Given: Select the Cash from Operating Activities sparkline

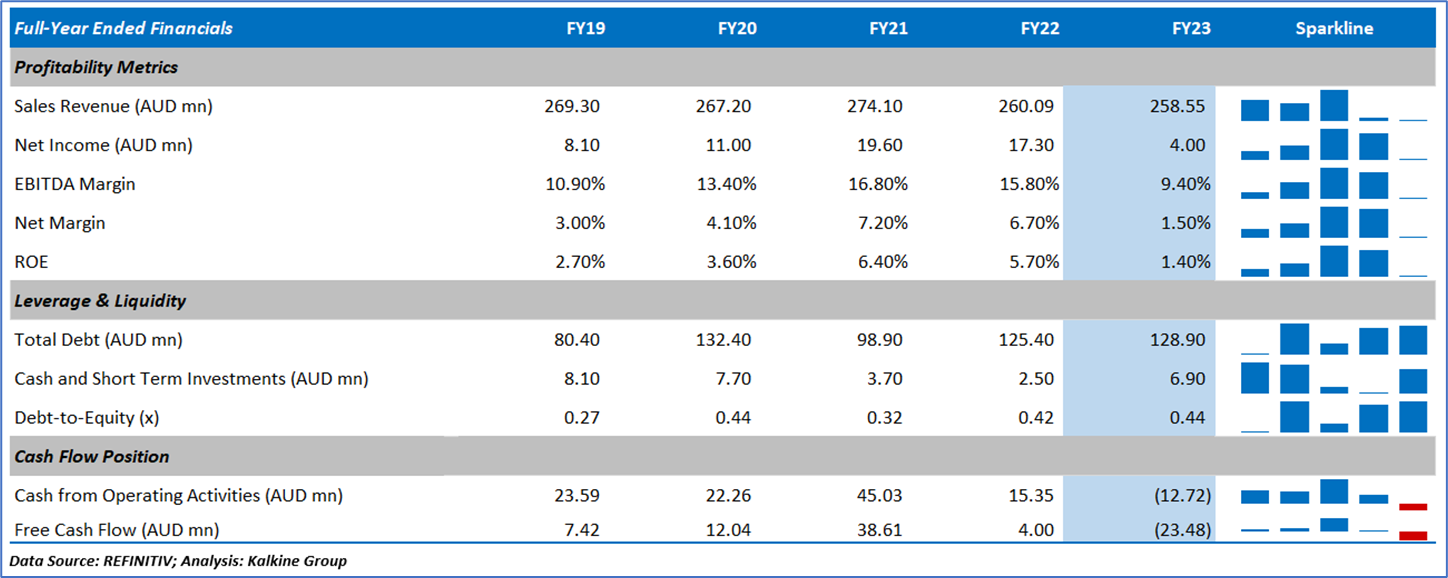Looking at the screenshot, I should click(x=1333, y=495).
